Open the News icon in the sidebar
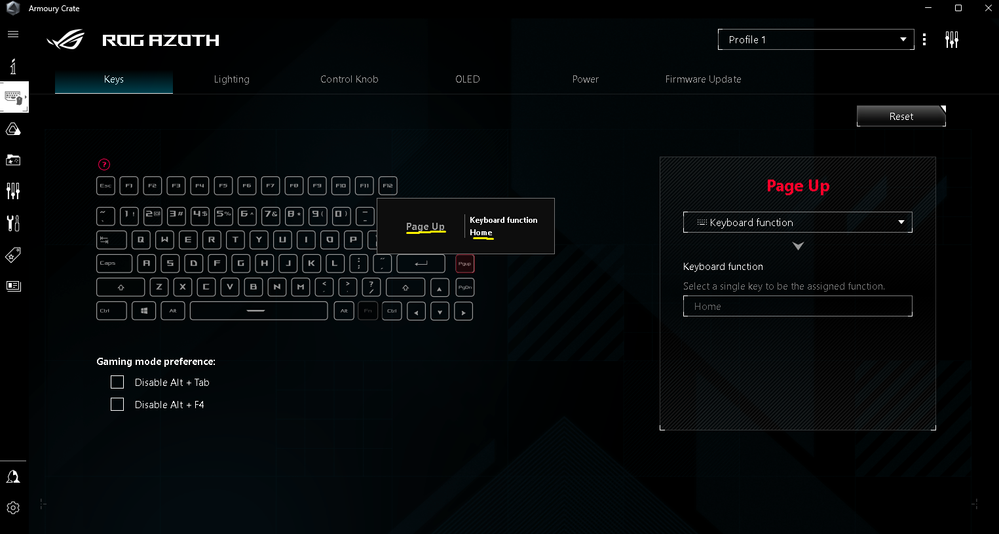 (x=13, y=286)
